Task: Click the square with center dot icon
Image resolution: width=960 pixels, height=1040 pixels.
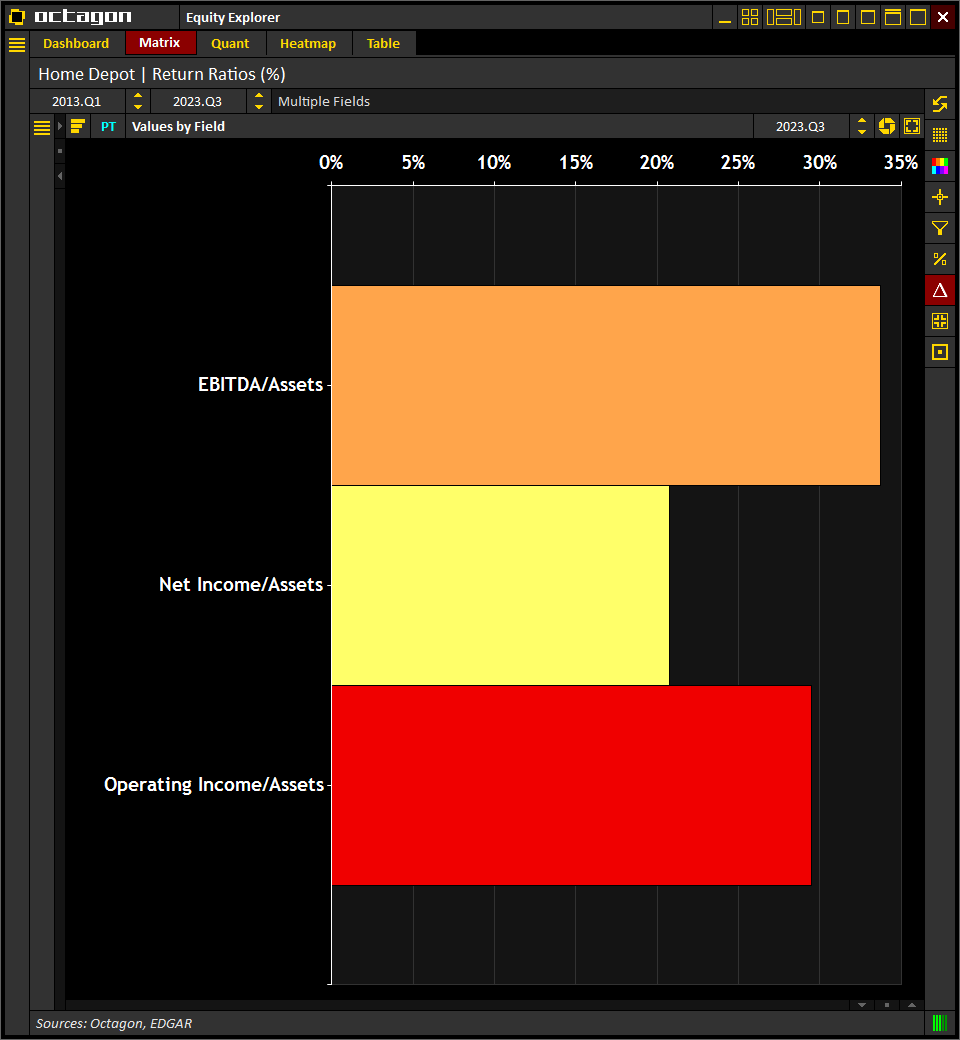Action: [939, 352]
